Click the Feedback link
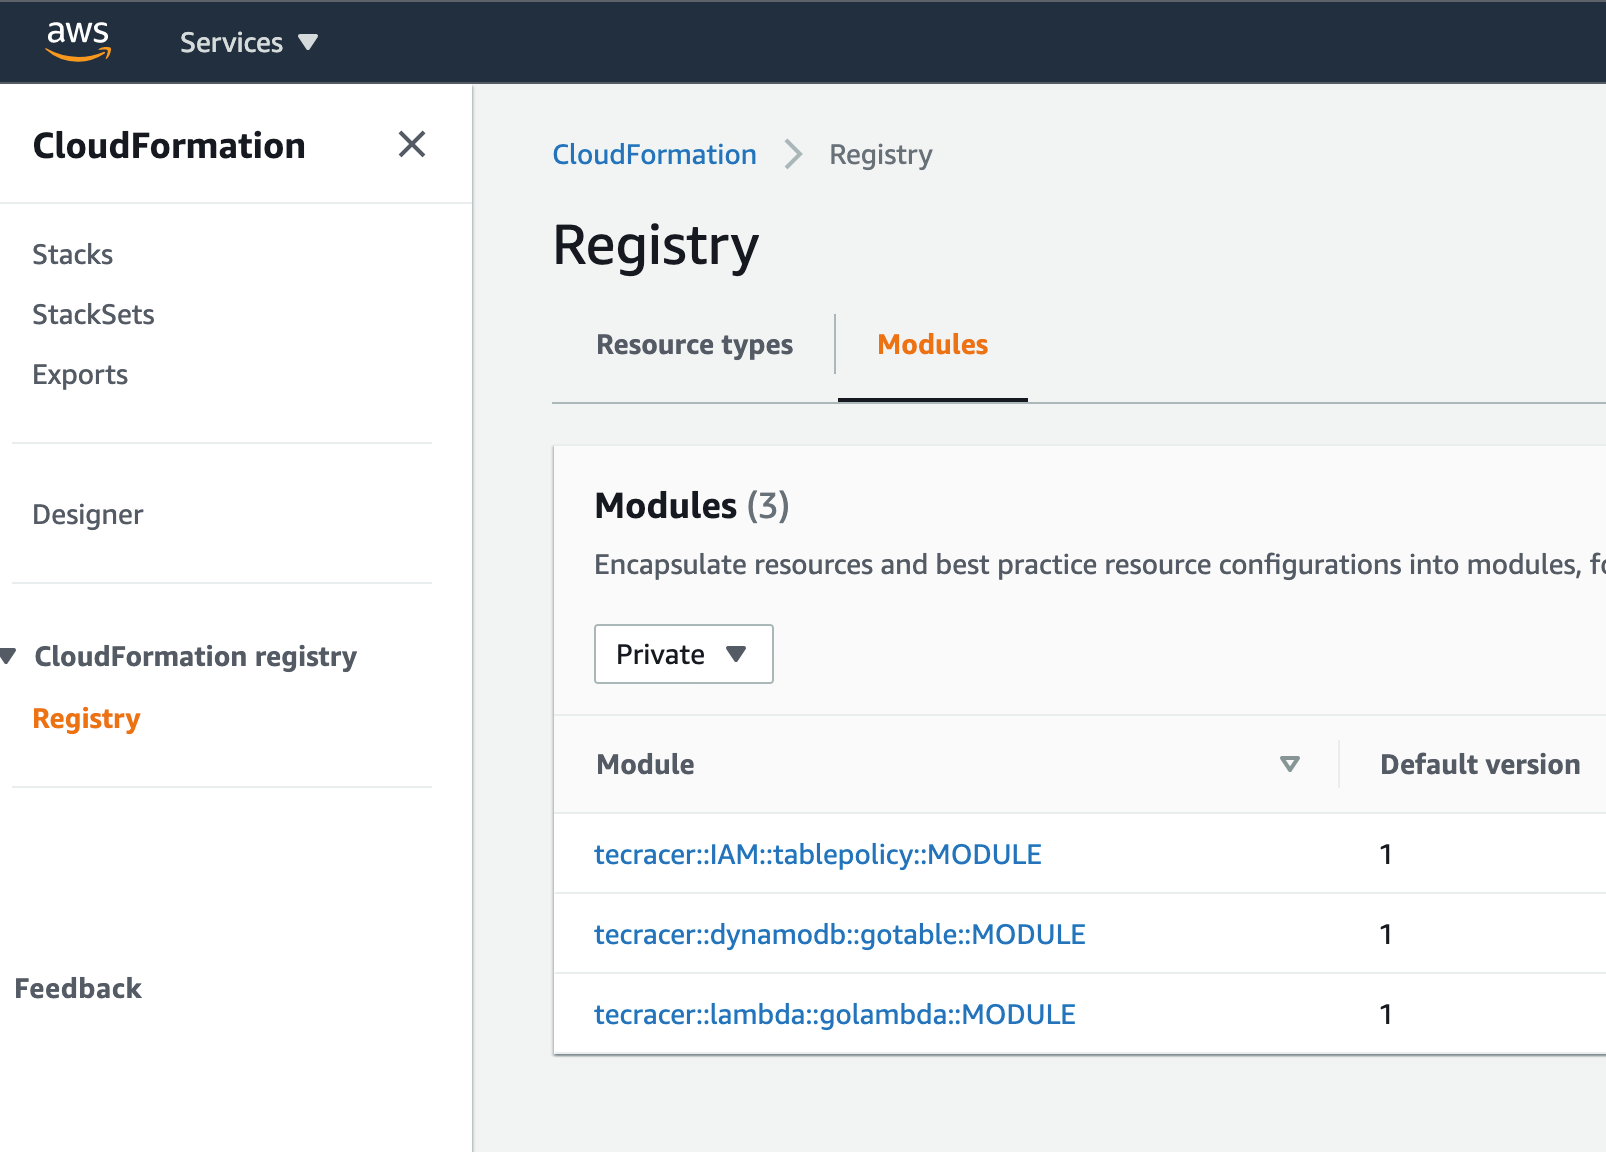 [78, 988]
